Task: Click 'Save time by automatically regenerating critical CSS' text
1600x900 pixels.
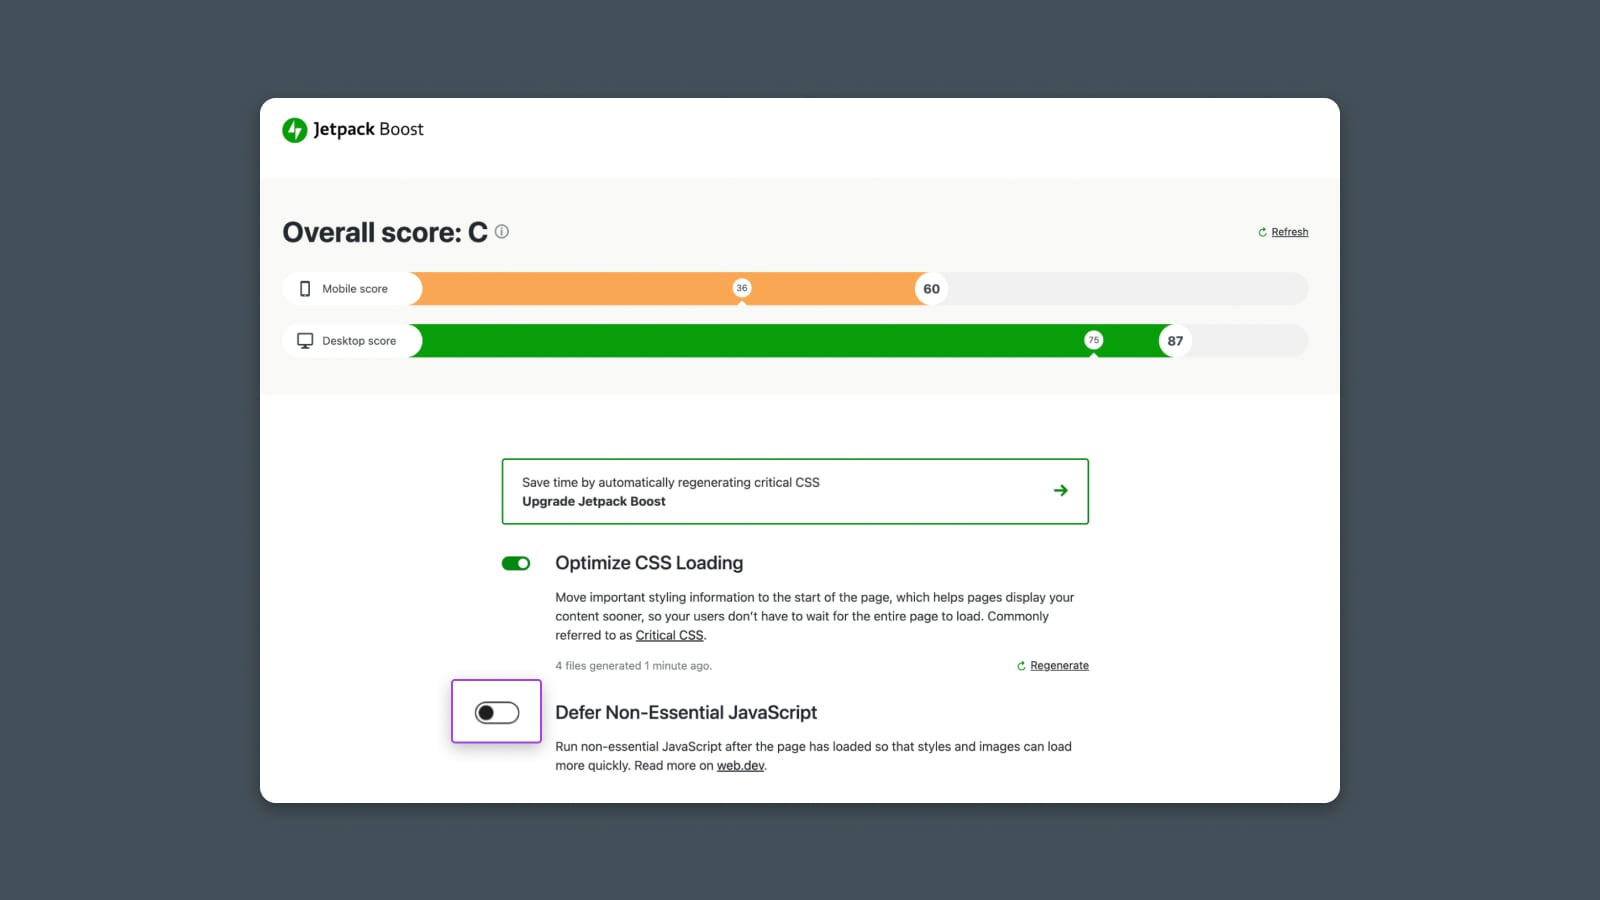Action: [671, 483]
